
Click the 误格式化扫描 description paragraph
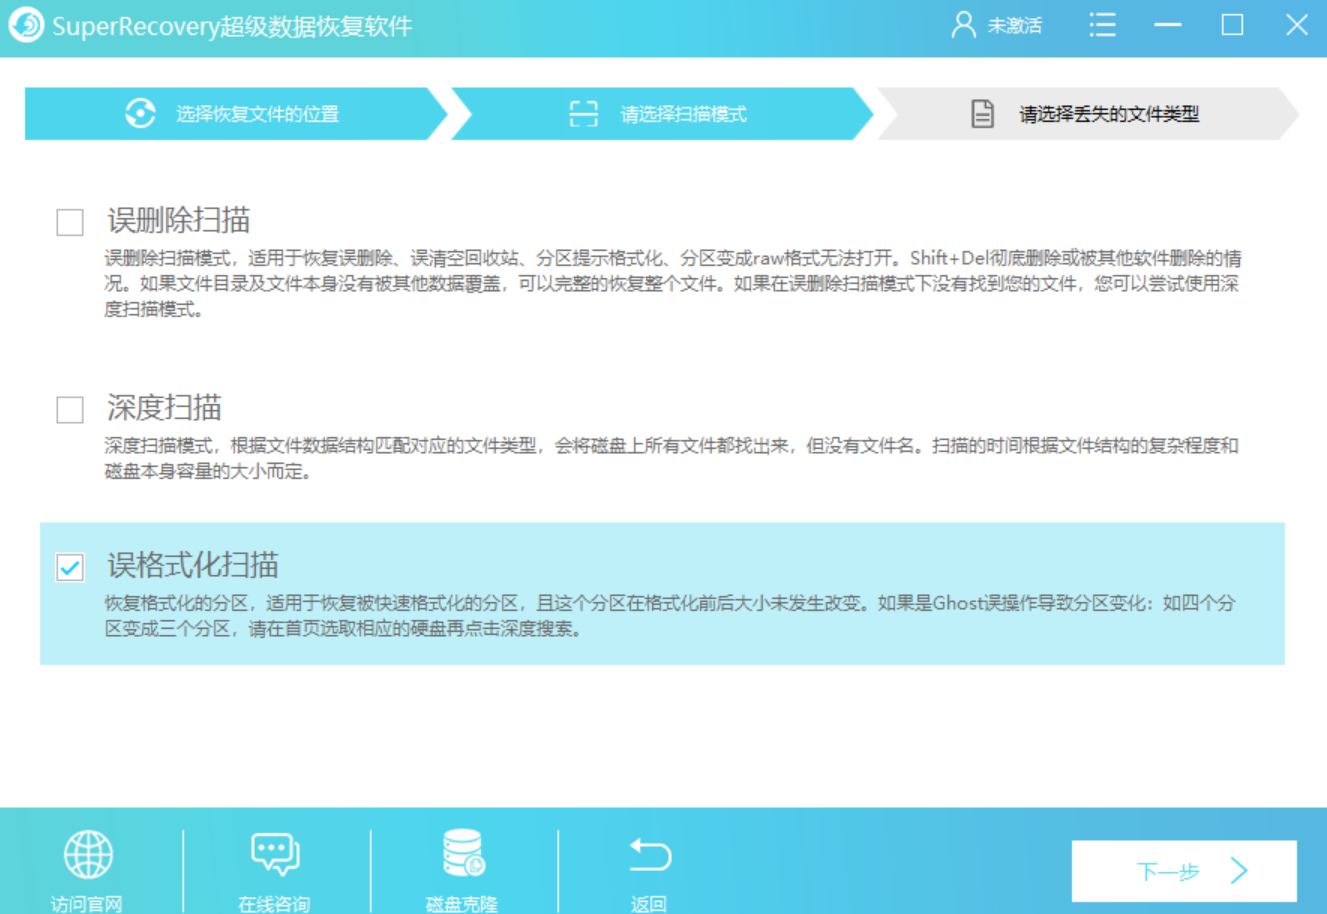pos(671,616)
